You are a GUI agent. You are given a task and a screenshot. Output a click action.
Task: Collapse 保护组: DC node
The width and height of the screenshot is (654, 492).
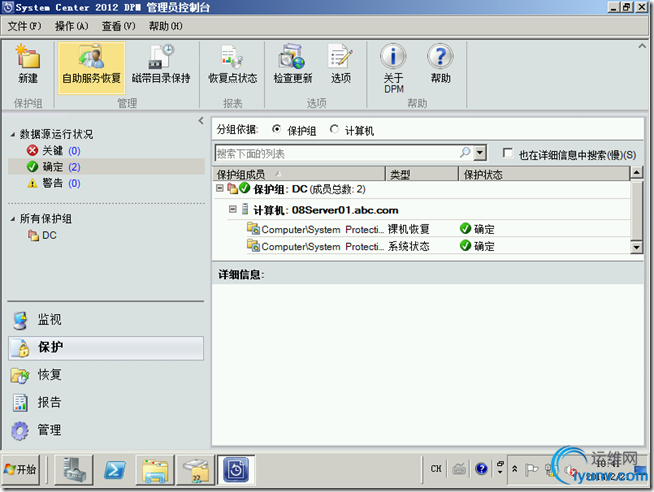219,188
